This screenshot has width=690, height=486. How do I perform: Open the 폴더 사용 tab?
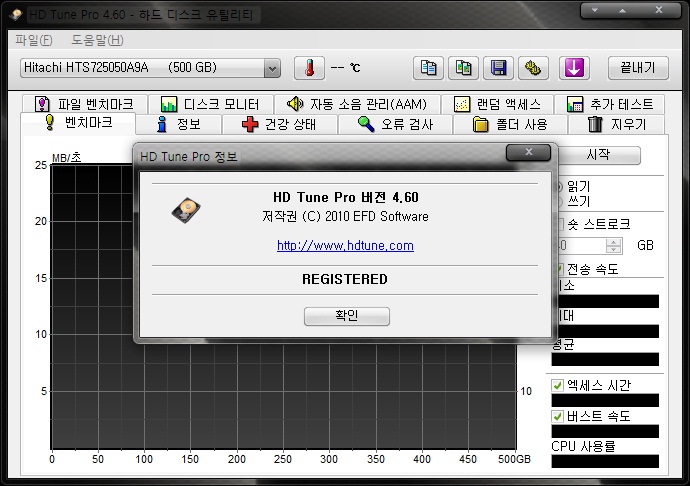point(510,125)
